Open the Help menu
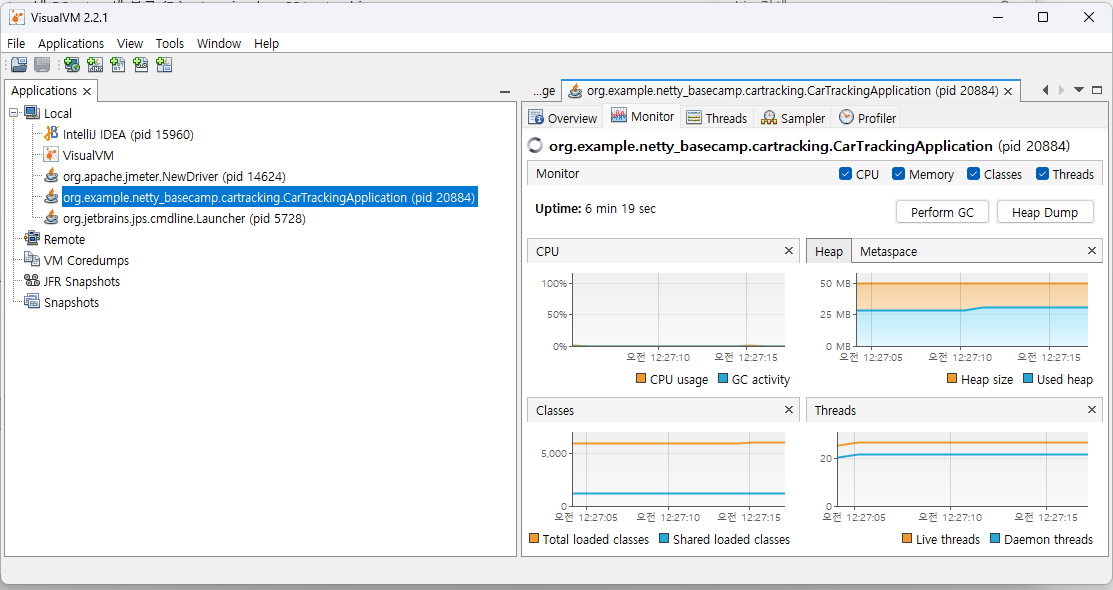Screen dimensions: 1113x590 click(x=266, y=43)
